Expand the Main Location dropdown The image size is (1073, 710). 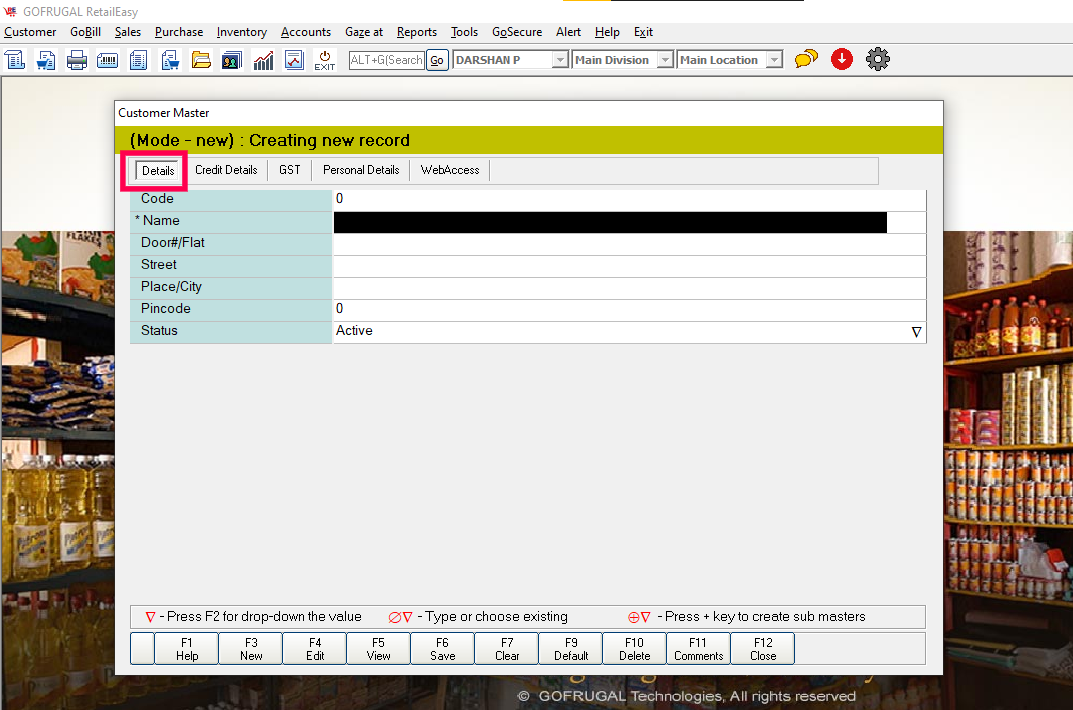[774, 60]
